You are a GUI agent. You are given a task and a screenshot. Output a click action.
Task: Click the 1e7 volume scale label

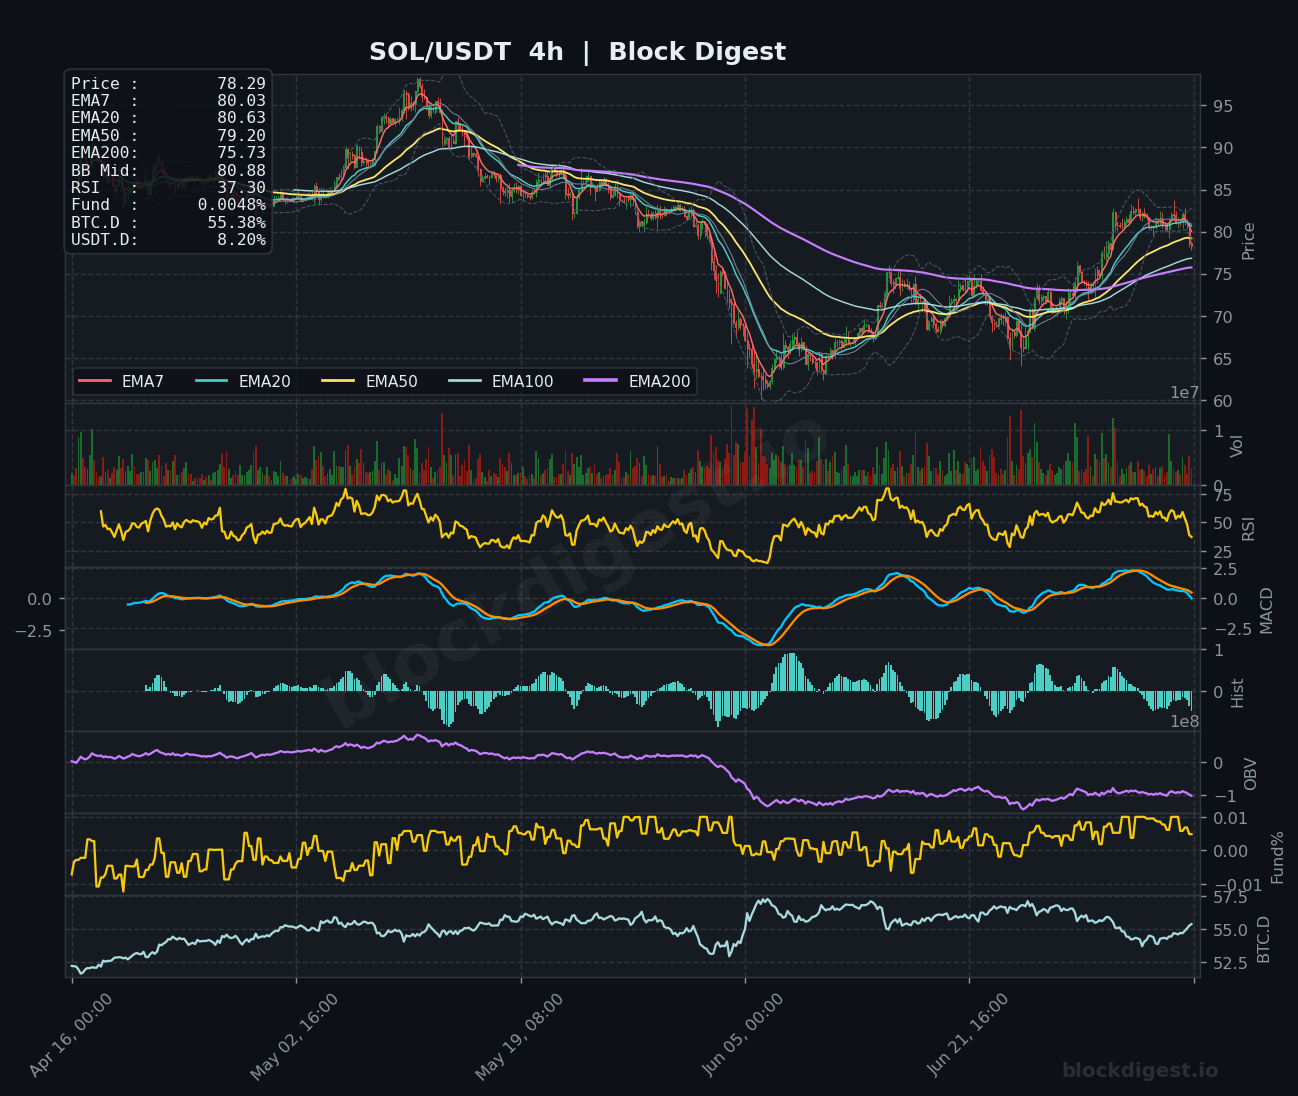point(1185,393)
